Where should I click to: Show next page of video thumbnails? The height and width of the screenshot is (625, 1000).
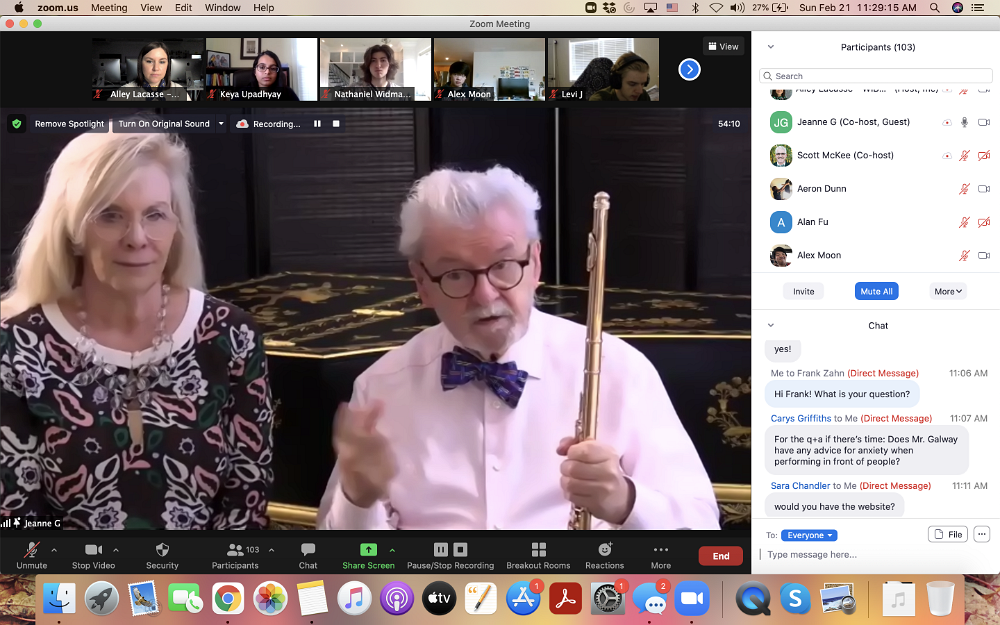689,69
